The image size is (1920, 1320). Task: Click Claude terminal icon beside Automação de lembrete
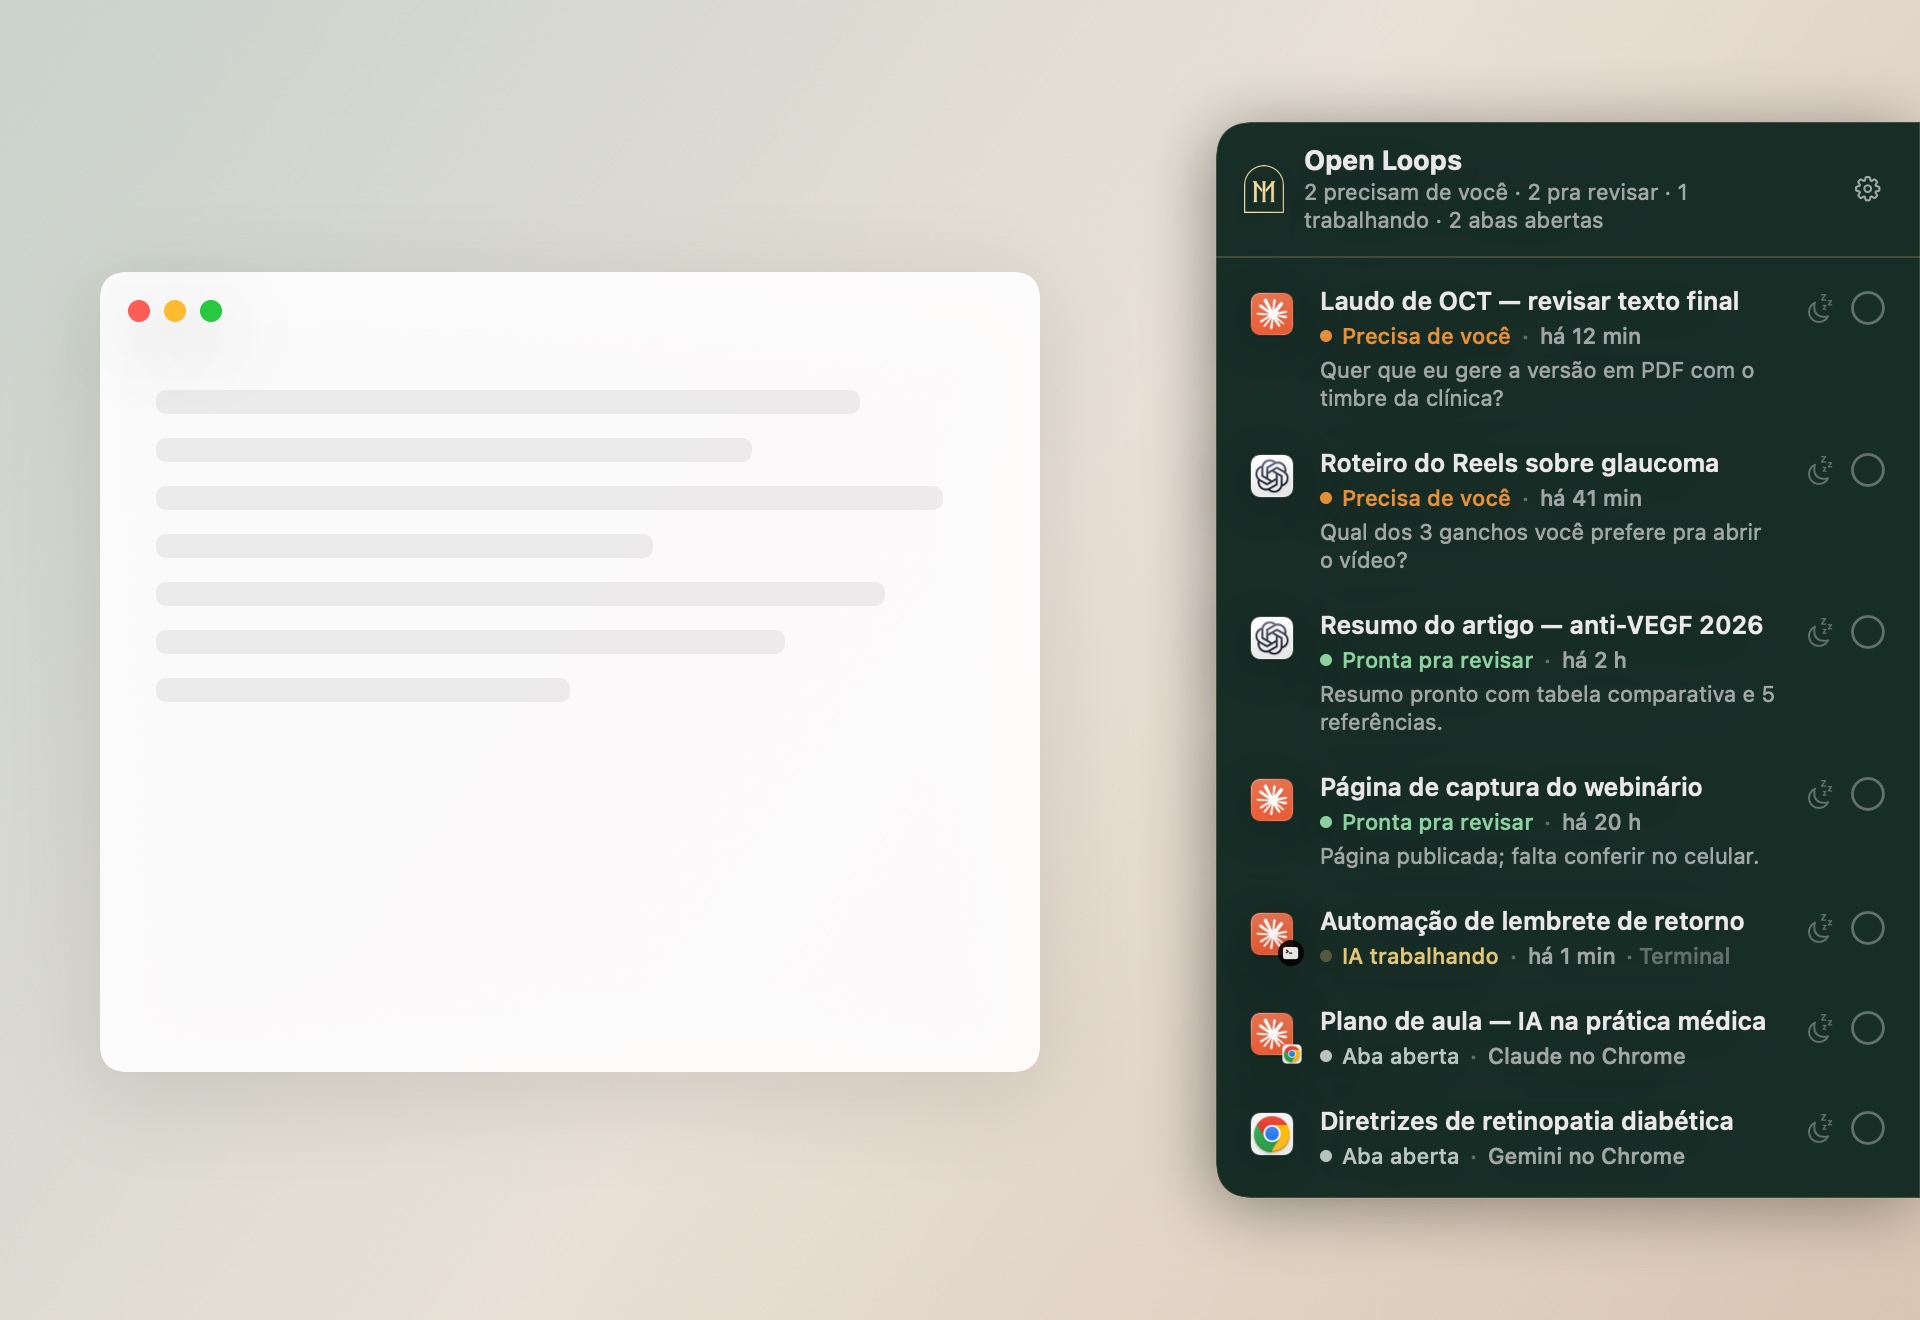click(x=1274, y=936)
